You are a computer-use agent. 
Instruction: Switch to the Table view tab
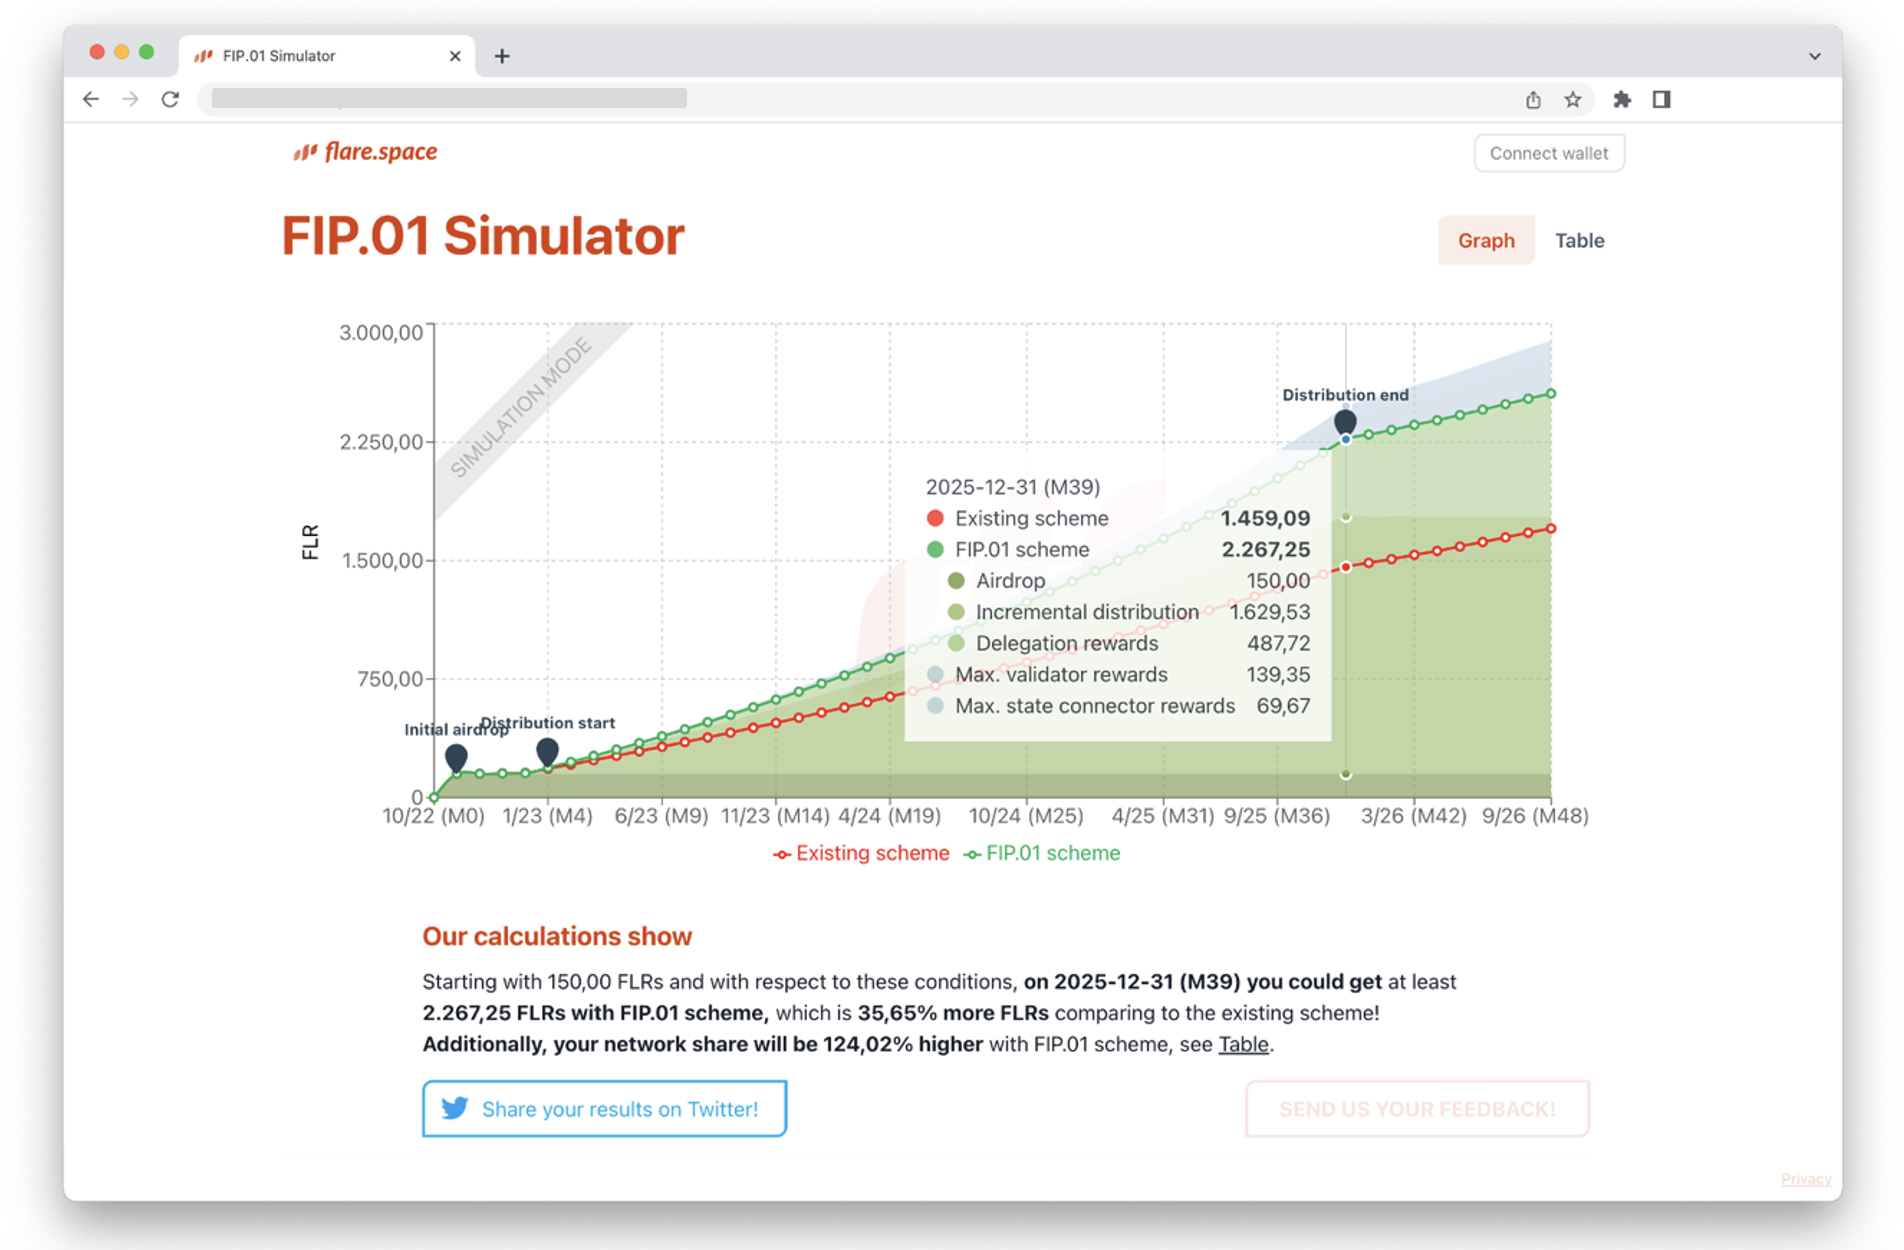point(1579,240)
